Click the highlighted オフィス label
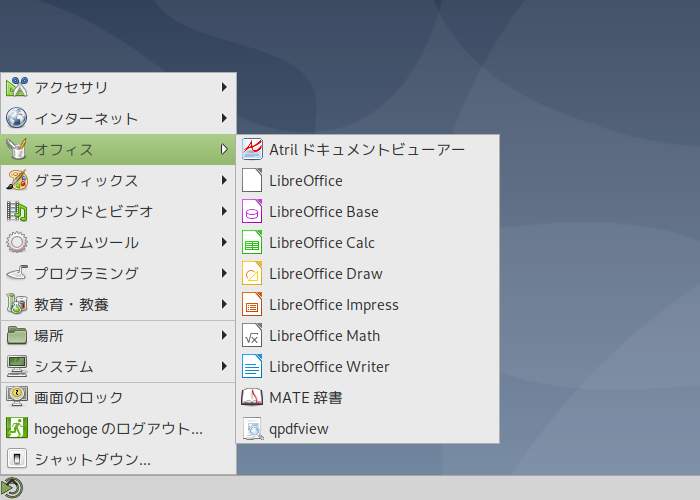This screenshot has width=700, height=500. [x=64, y=149]
